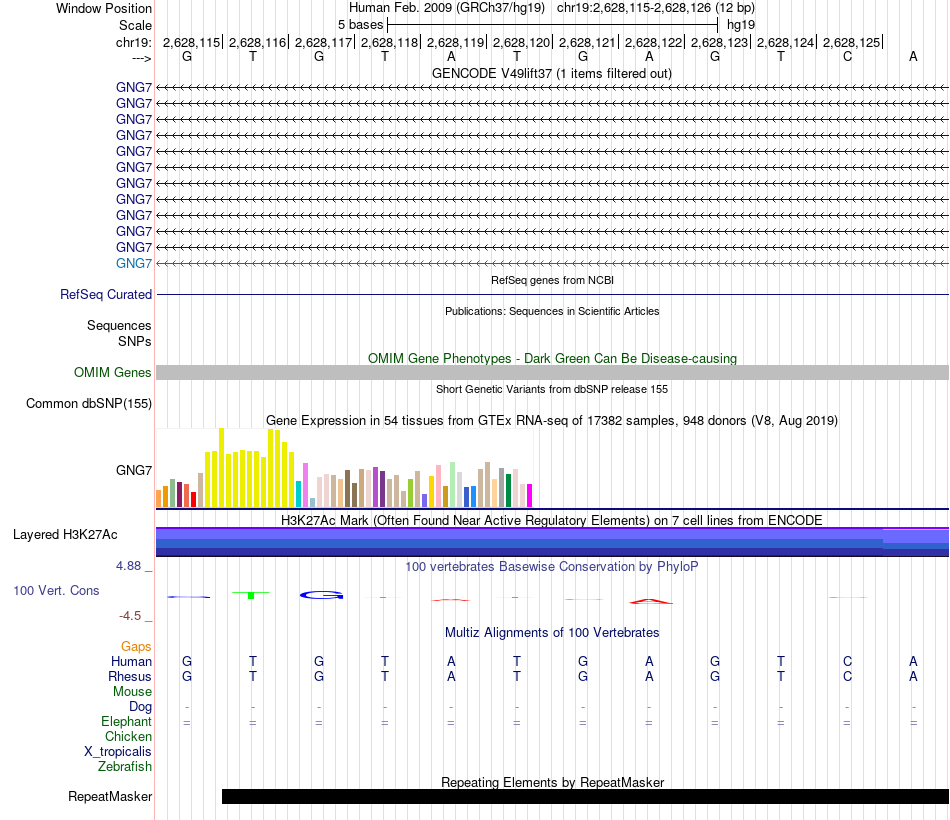Click the orange Gaps label
Screen dimensions: 950x820
136,647
